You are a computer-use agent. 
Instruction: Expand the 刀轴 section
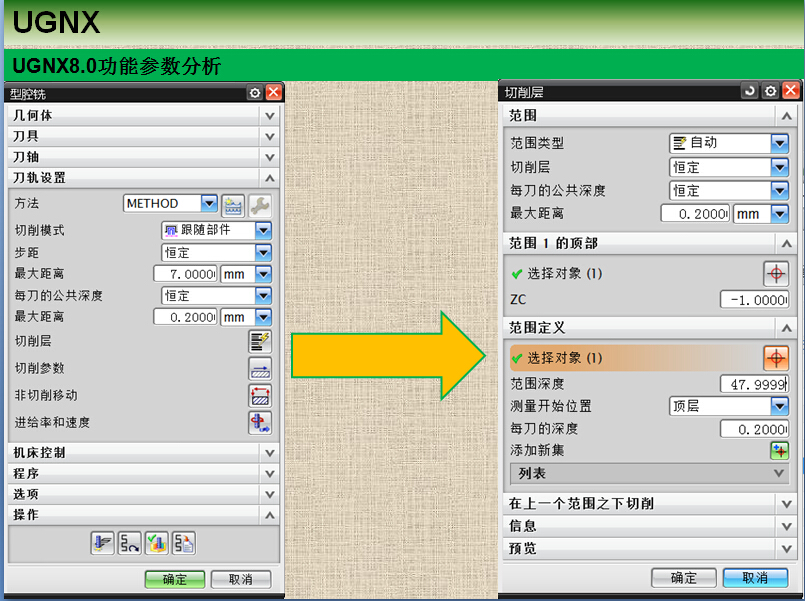point(270,157)
